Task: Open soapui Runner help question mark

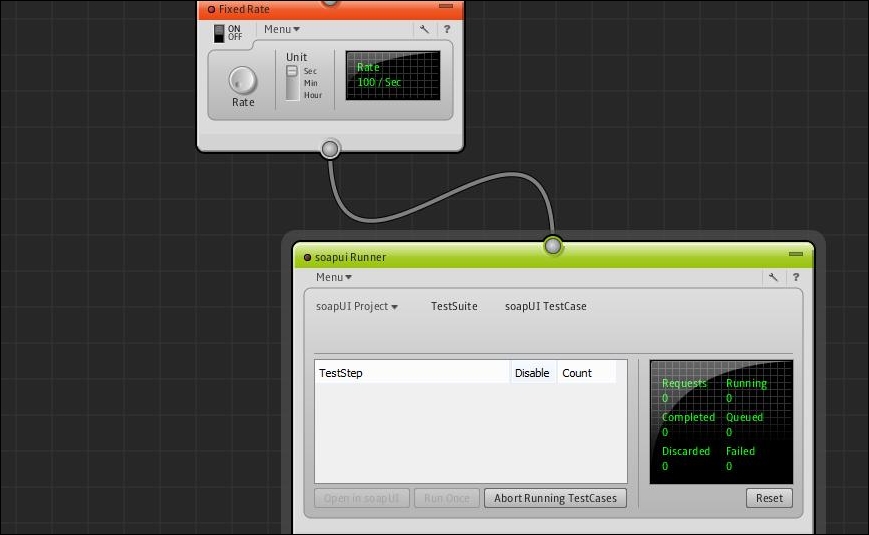Action: tap(796, 277)
